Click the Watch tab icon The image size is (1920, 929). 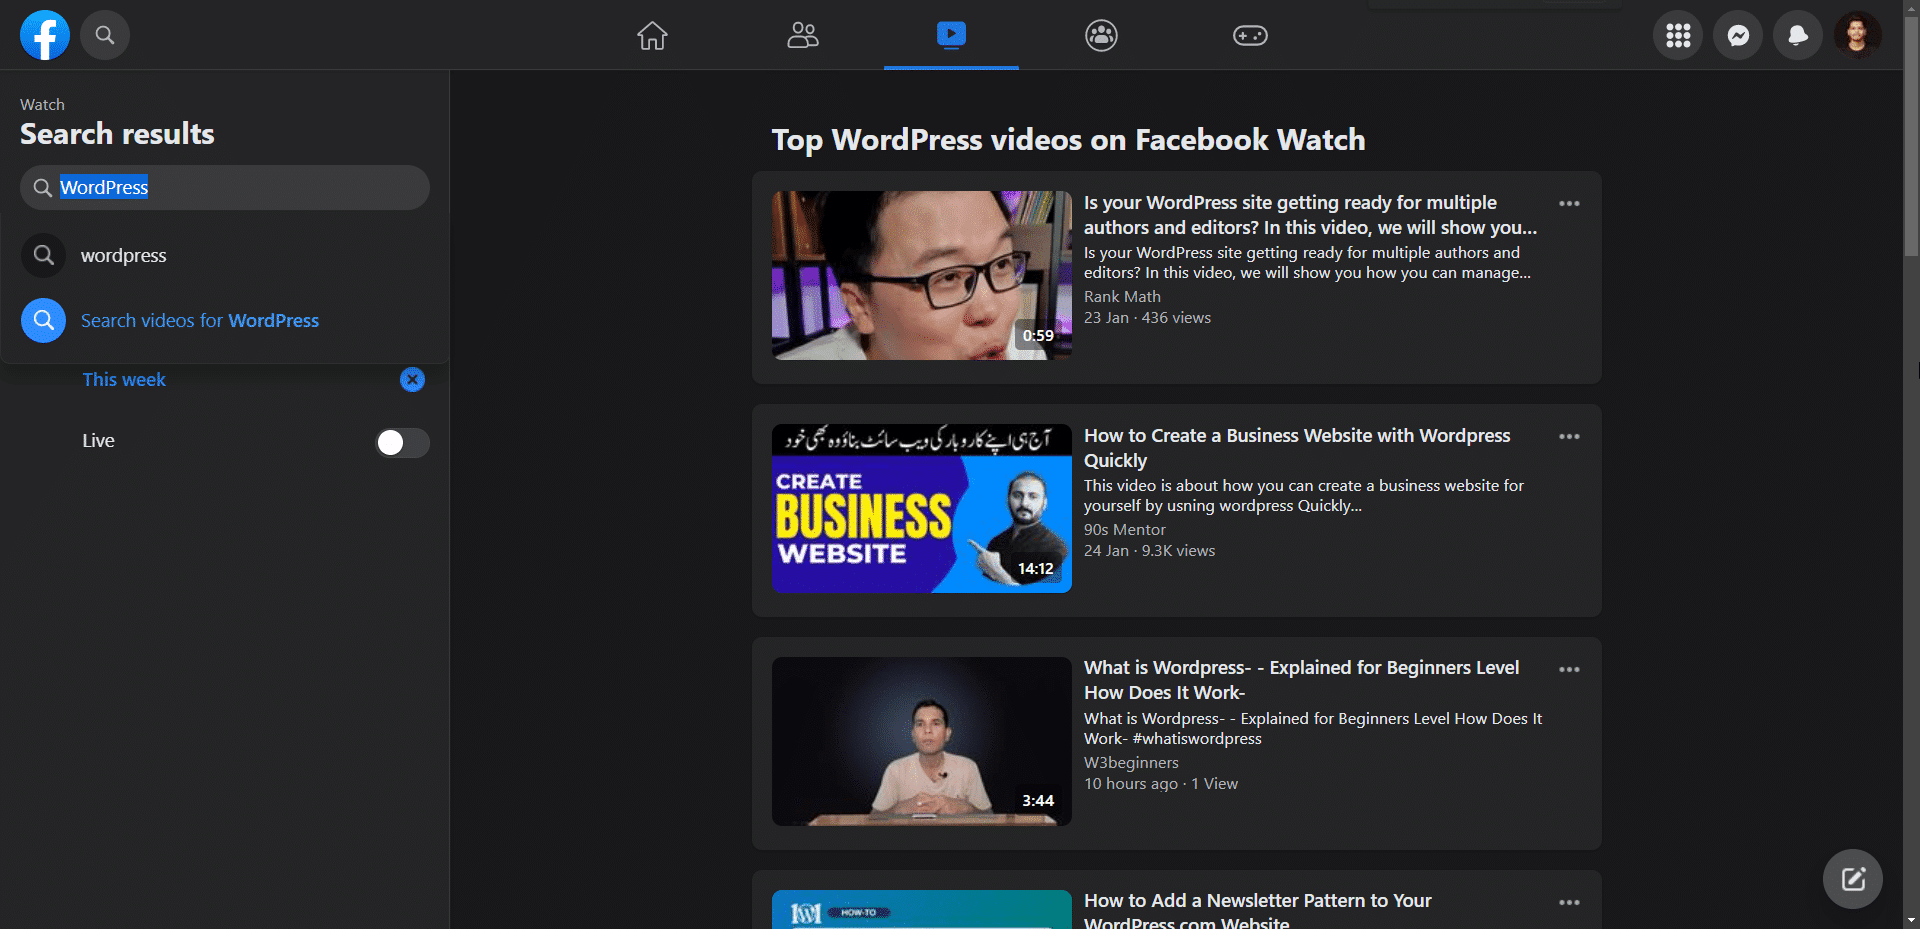tap(950, 35)
